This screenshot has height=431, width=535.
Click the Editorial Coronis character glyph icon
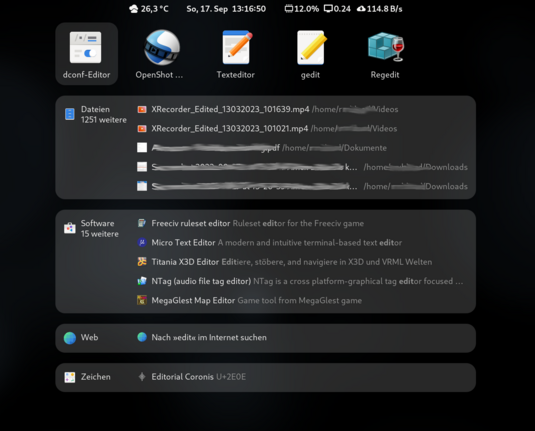click(142, 377)
